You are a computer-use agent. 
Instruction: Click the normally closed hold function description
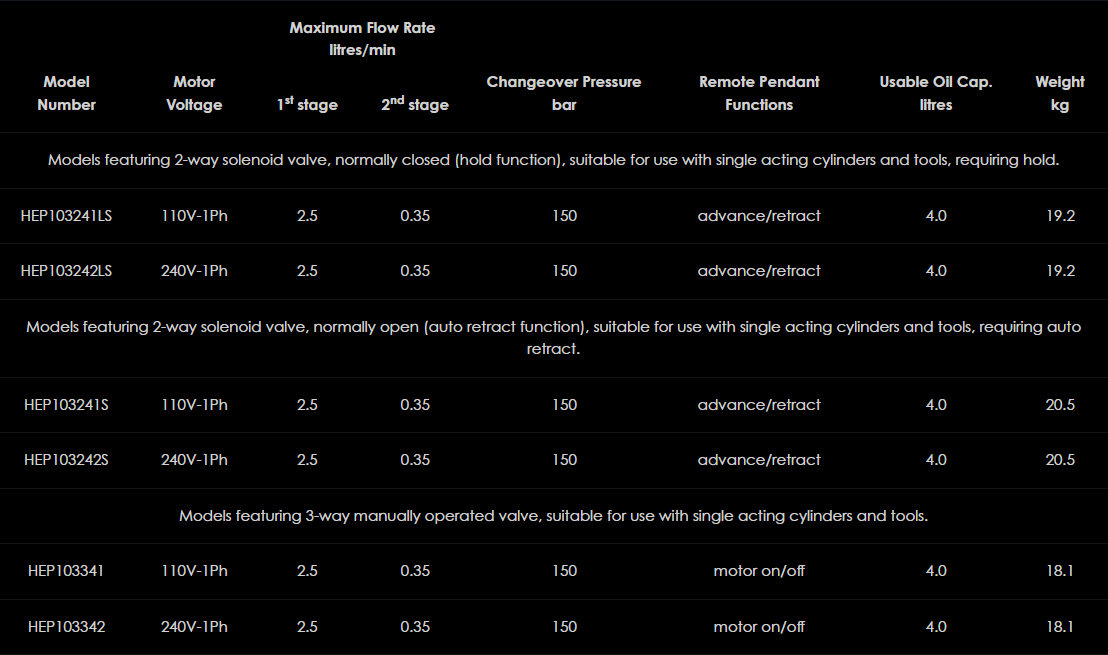point(553,160)
